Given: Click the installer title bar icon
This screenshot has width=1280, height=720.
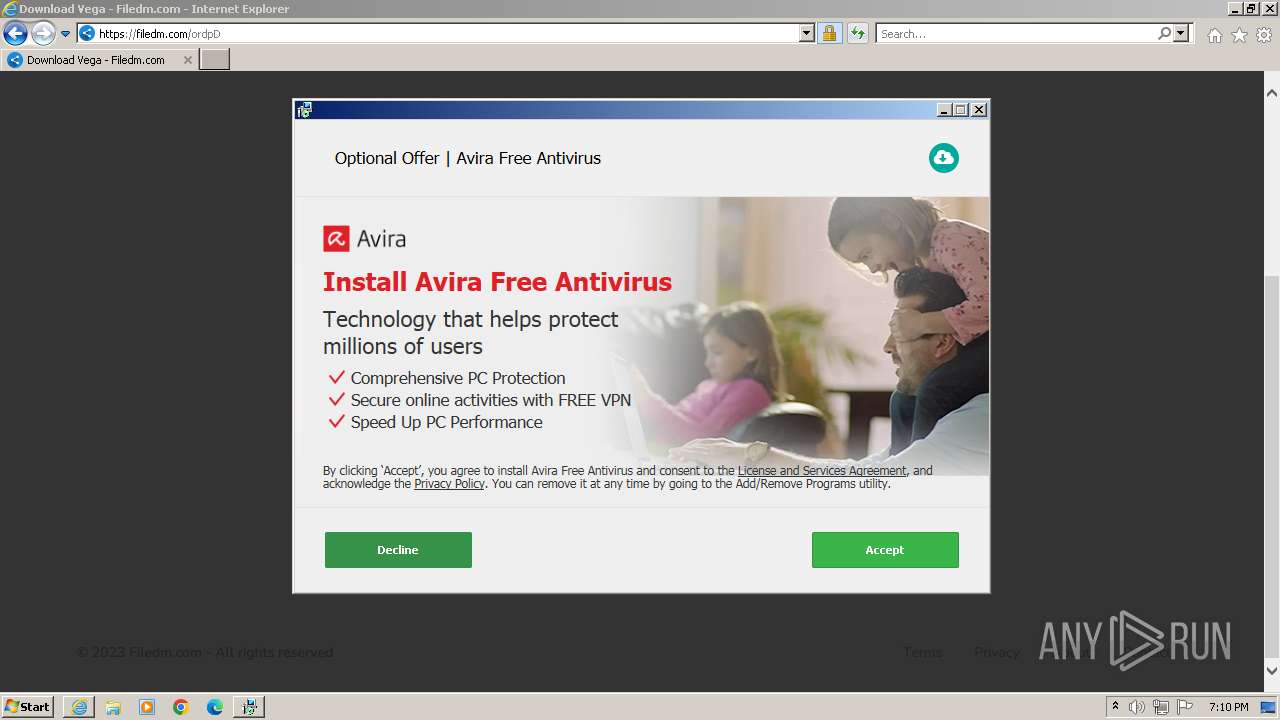Looking at the screenshot, I should pyautogui.click(x=304, y=110).
